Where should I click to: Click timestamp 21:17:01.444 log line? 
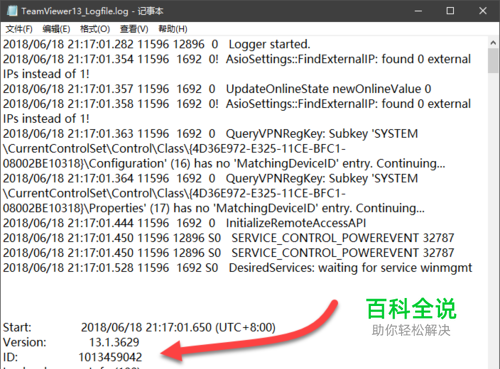pos(100,223)
